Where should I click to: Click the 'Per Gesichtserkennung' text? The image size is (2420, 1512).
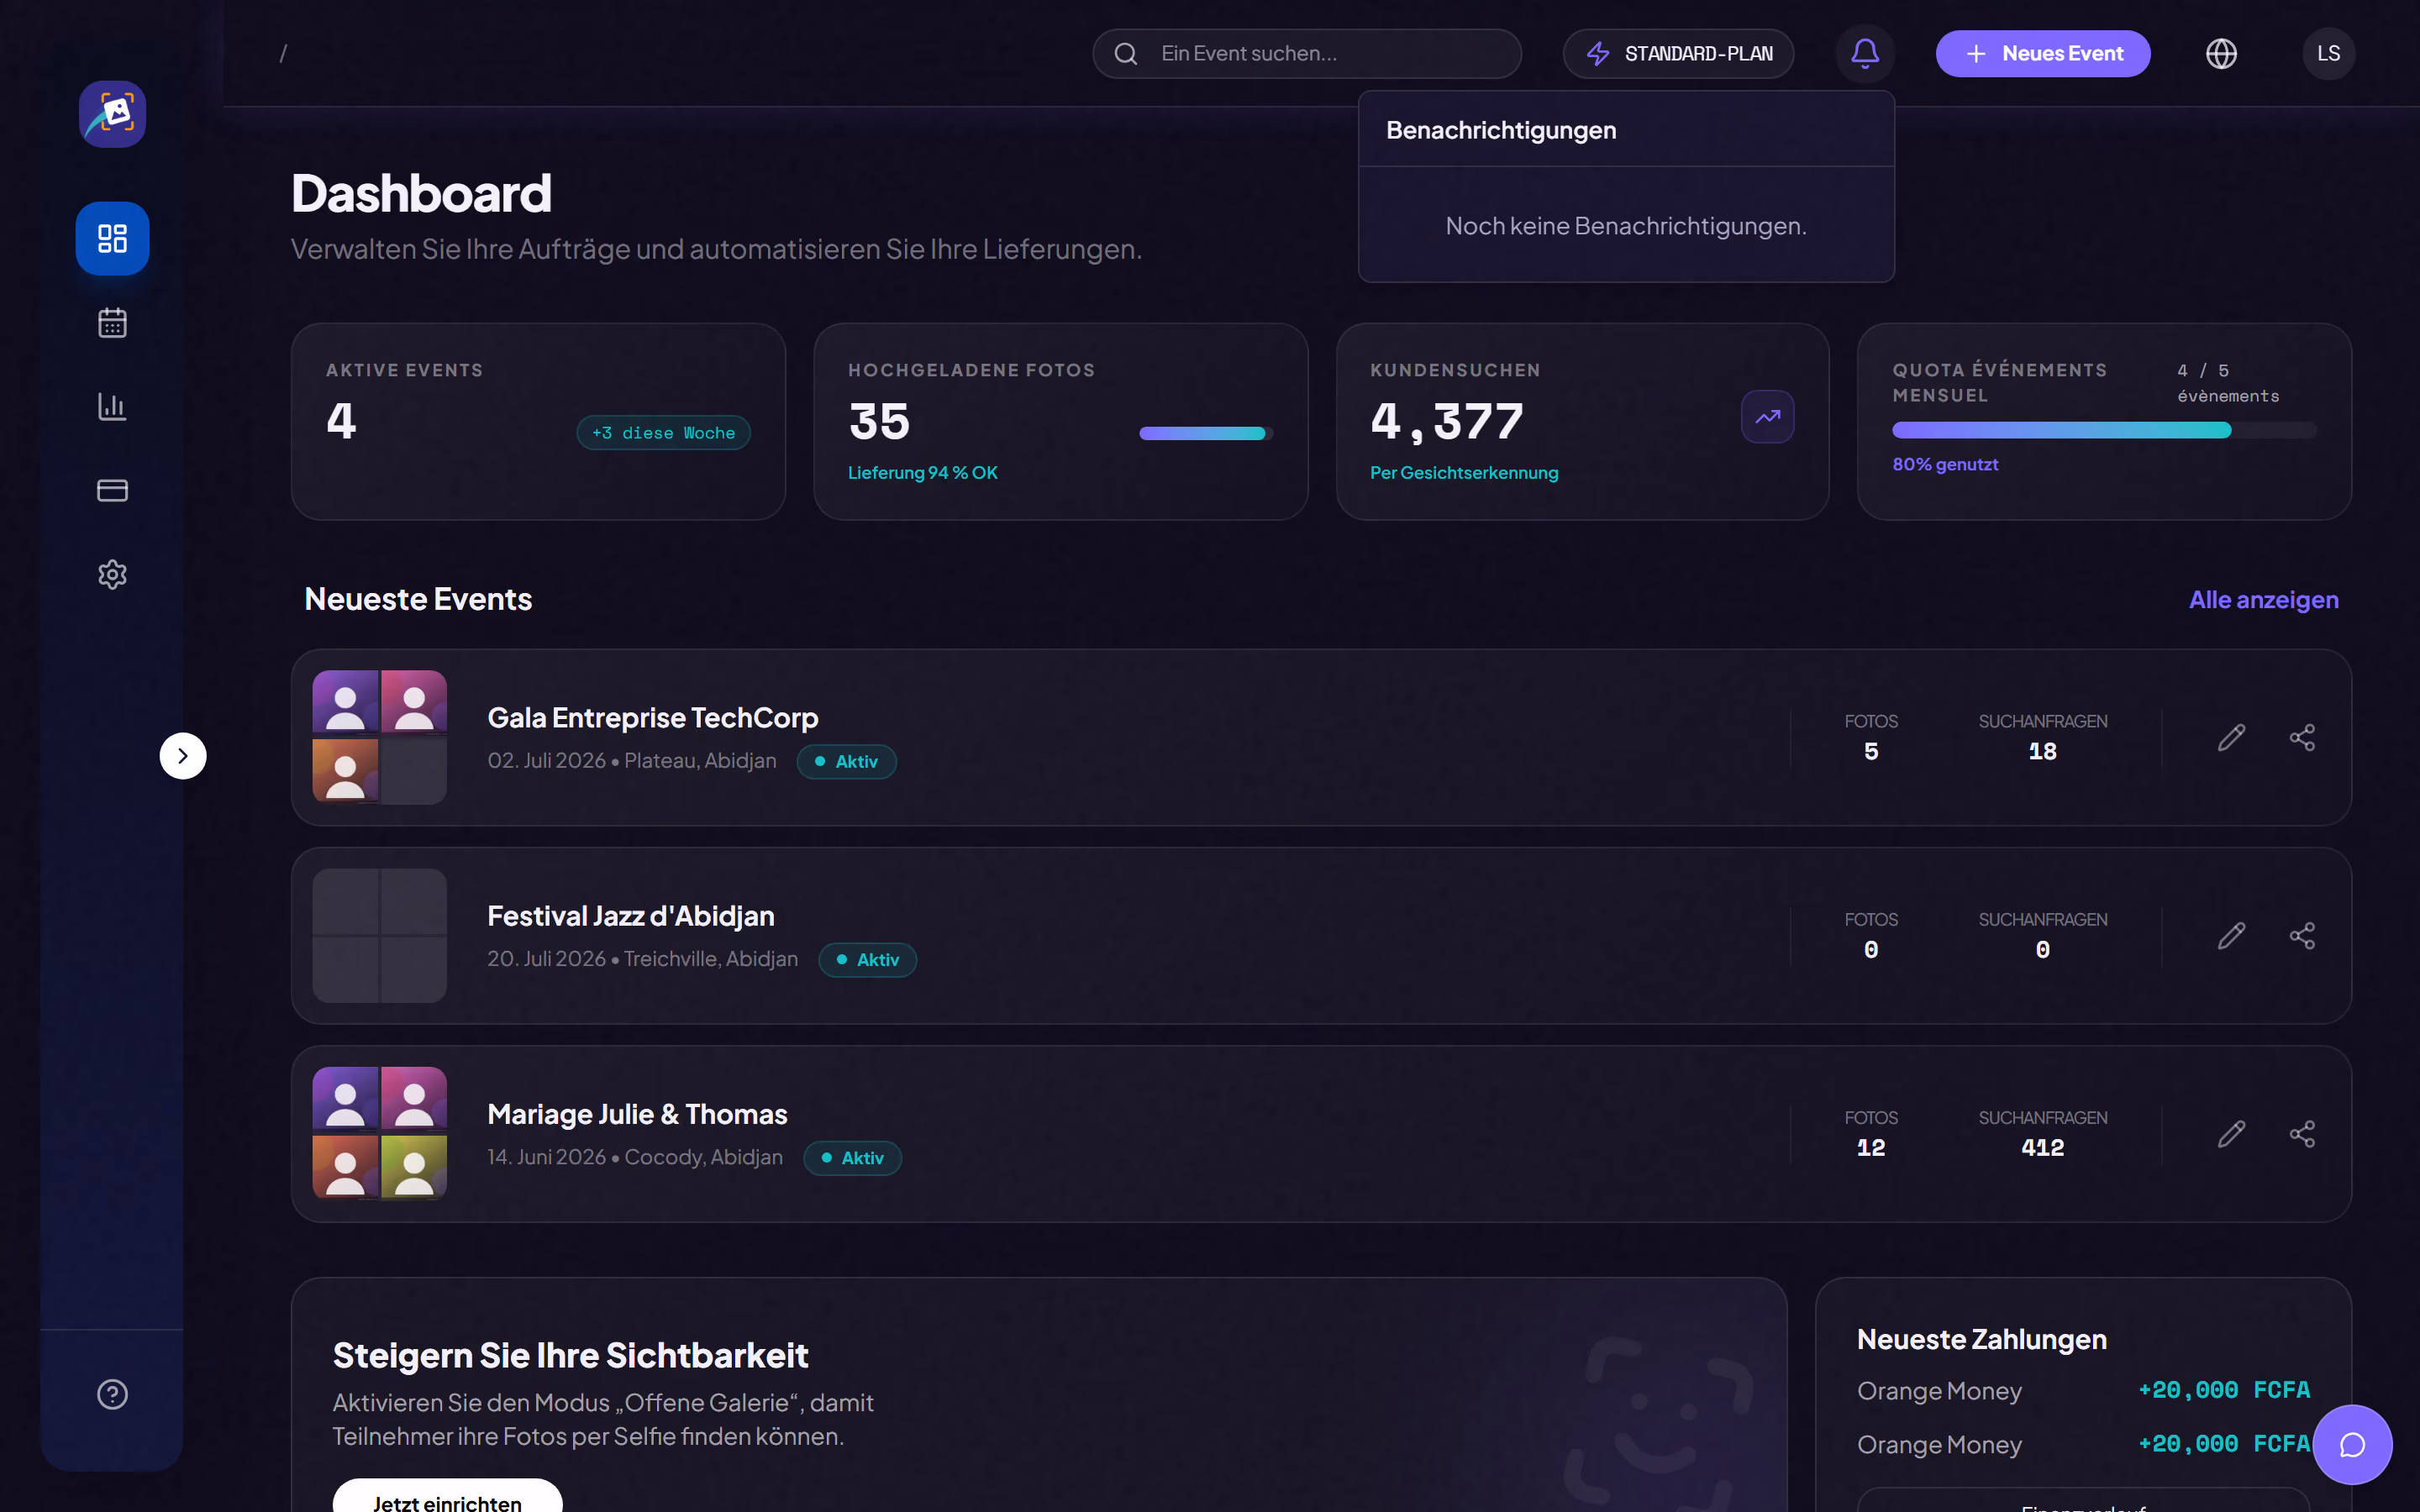click(1464, 473)
